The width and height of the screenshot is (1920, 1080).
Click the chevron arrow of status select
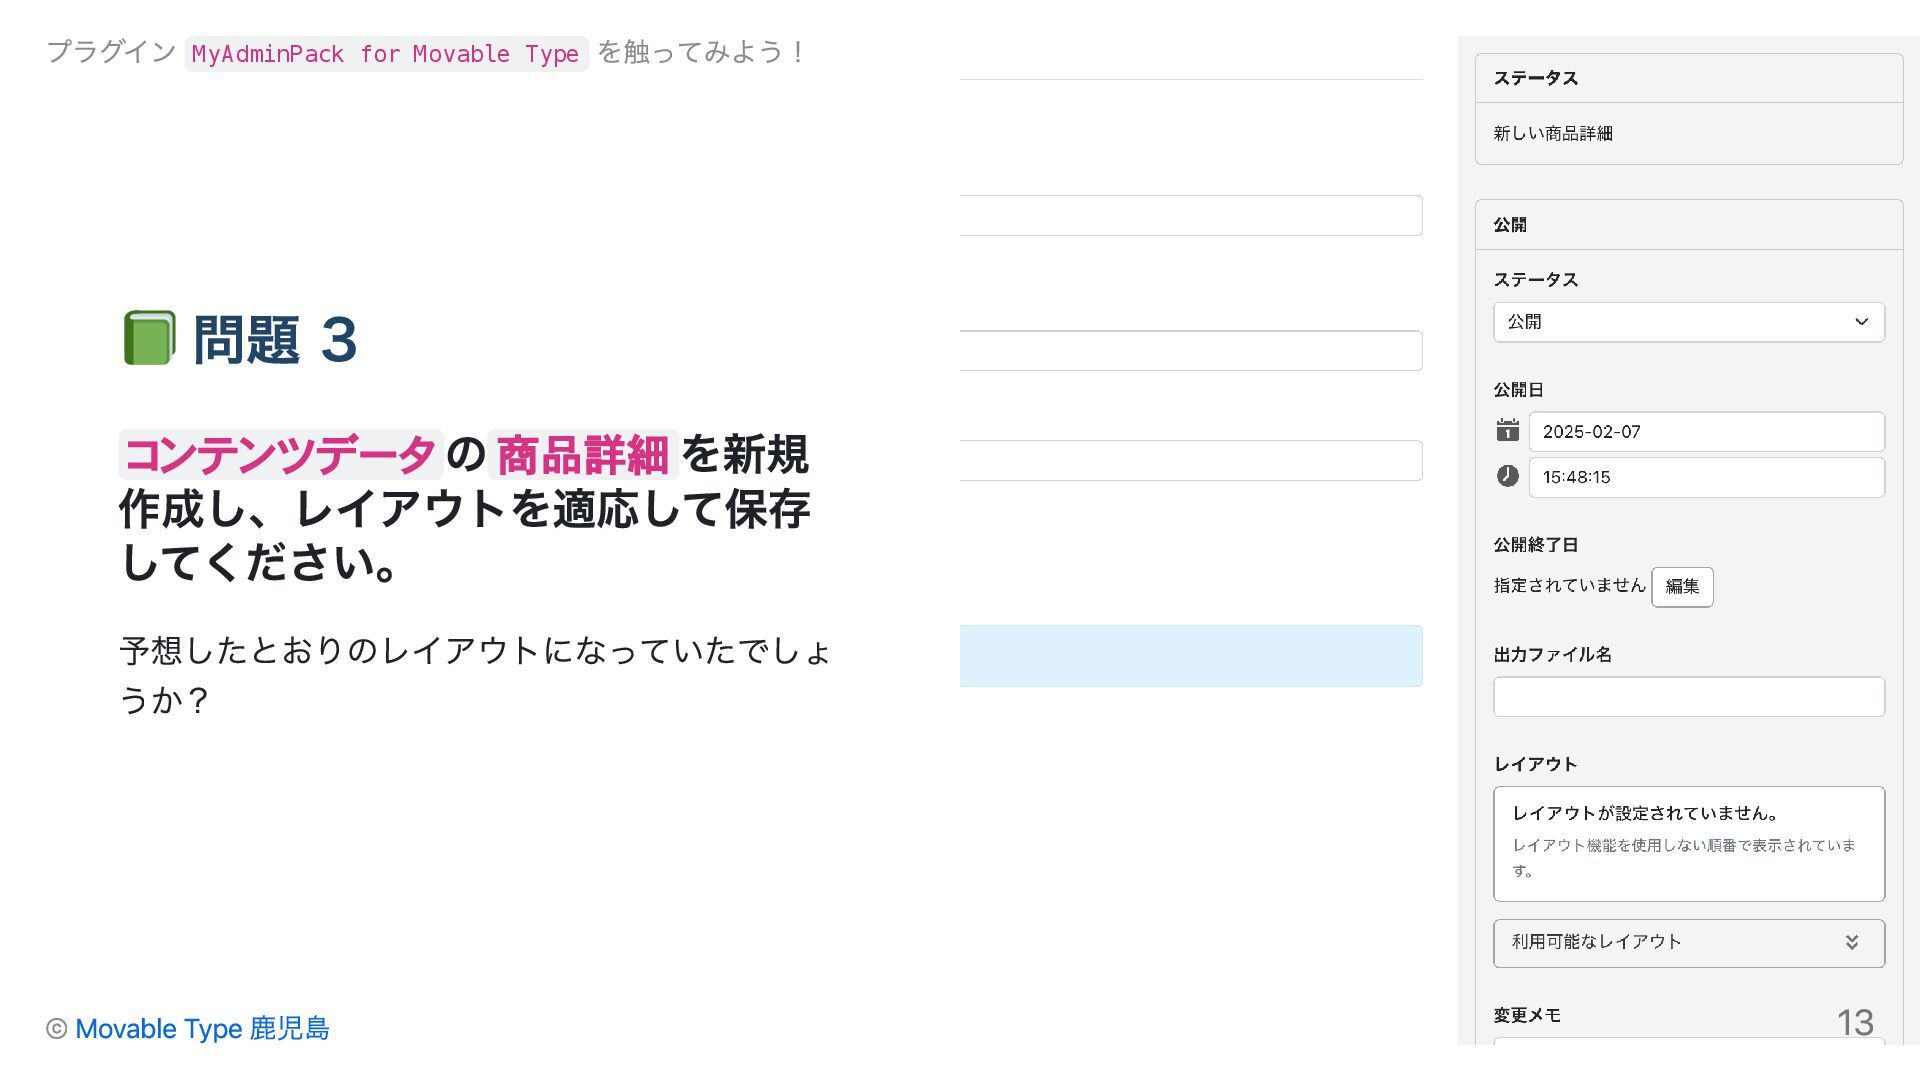pos(1861,322)
